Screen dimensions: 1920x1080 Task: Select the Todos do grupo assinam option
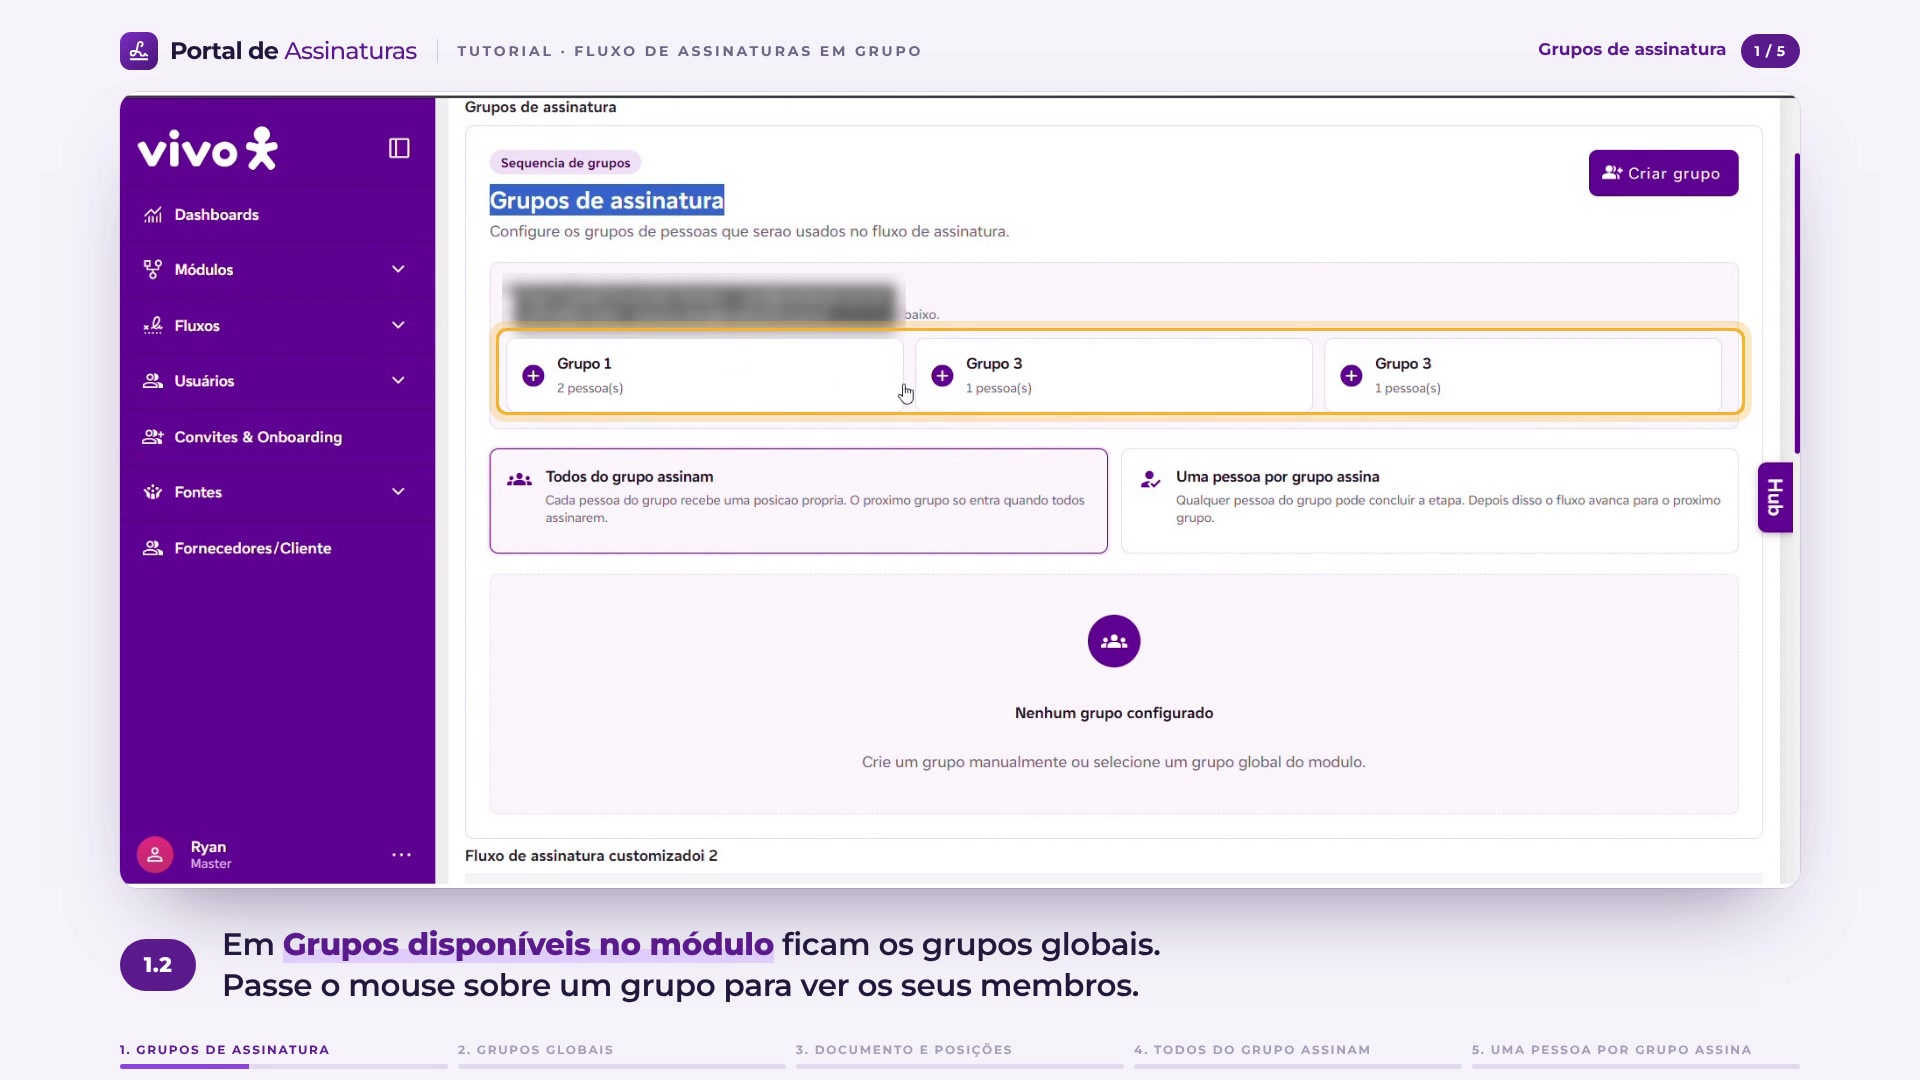798,501
